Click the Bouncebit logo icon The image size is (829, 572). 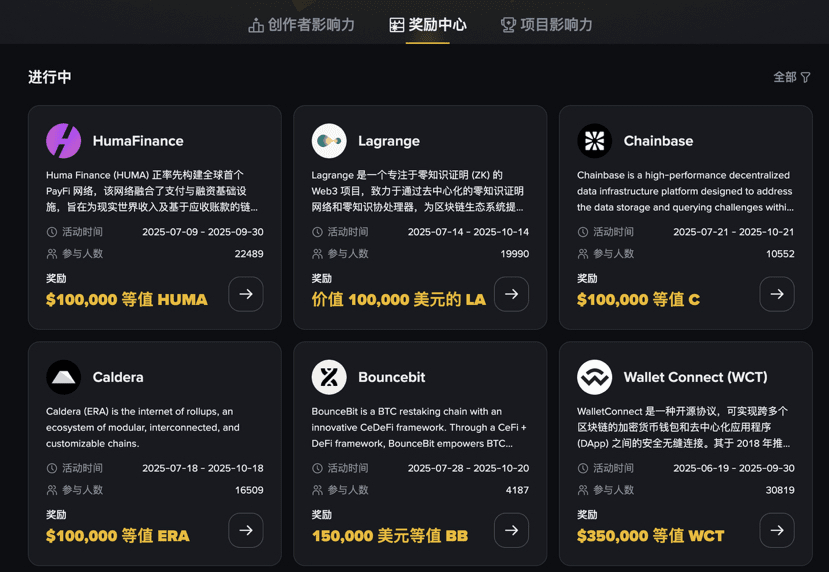pyautogui.click(x=329, y=377)
